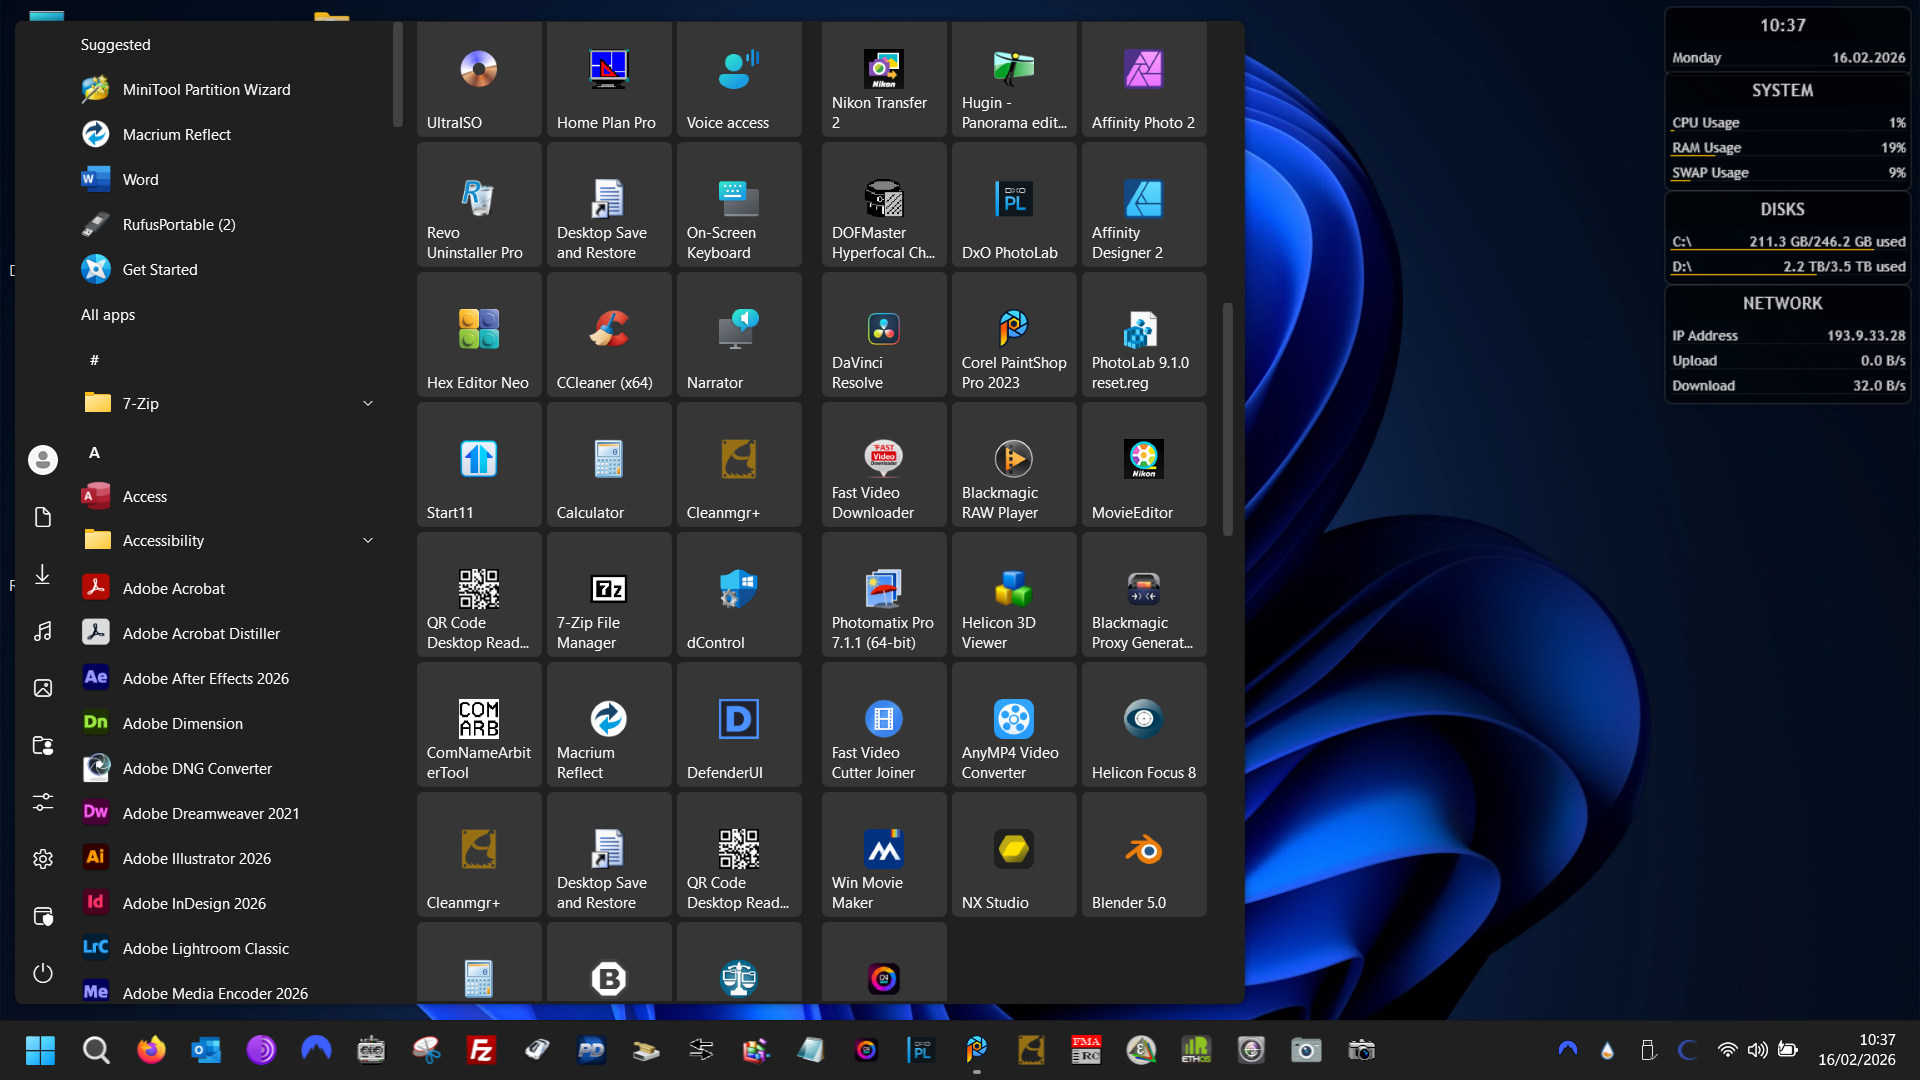Launch Helicon Focus 8 tile
The image size is (1920, 1080).
pos(1143,725)
